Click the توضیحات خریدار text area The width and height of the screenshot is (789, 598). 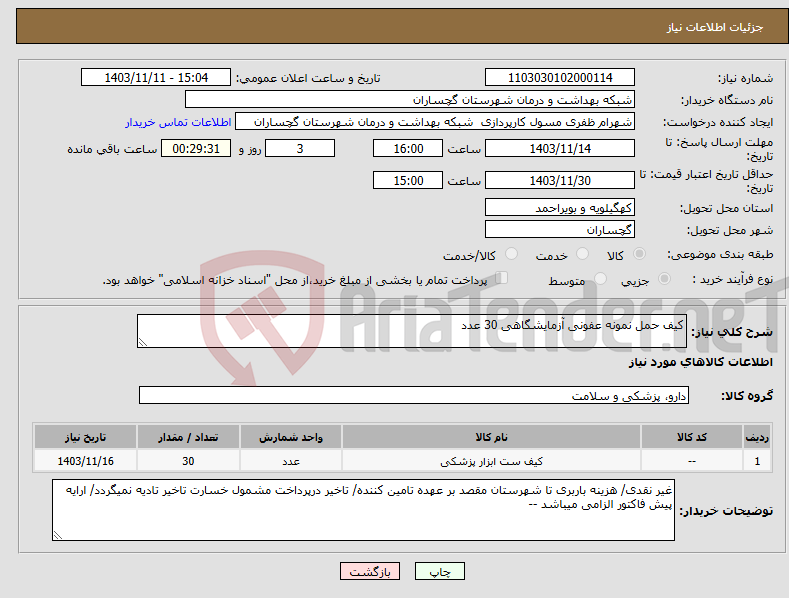click(x=363, y=510)
